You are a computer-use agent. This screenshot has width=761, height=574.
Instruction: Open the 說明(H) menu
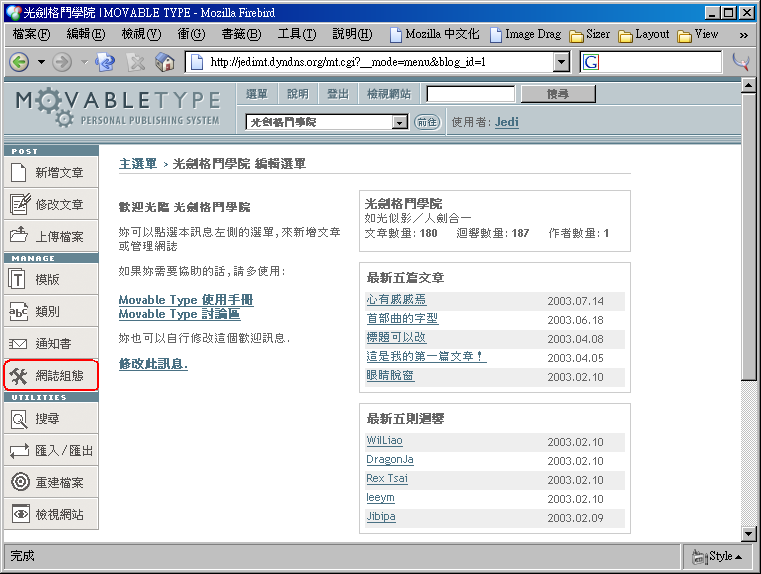[352, 34]
